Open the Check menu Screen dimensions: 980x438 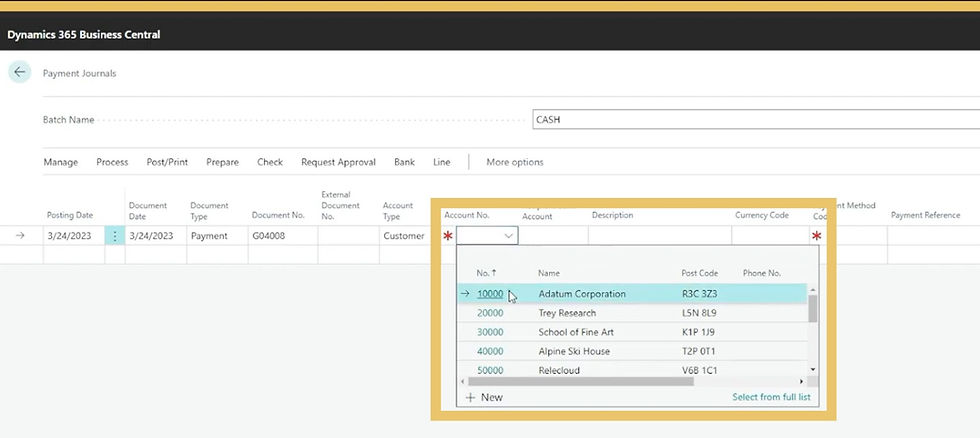[x=270, y=162]
